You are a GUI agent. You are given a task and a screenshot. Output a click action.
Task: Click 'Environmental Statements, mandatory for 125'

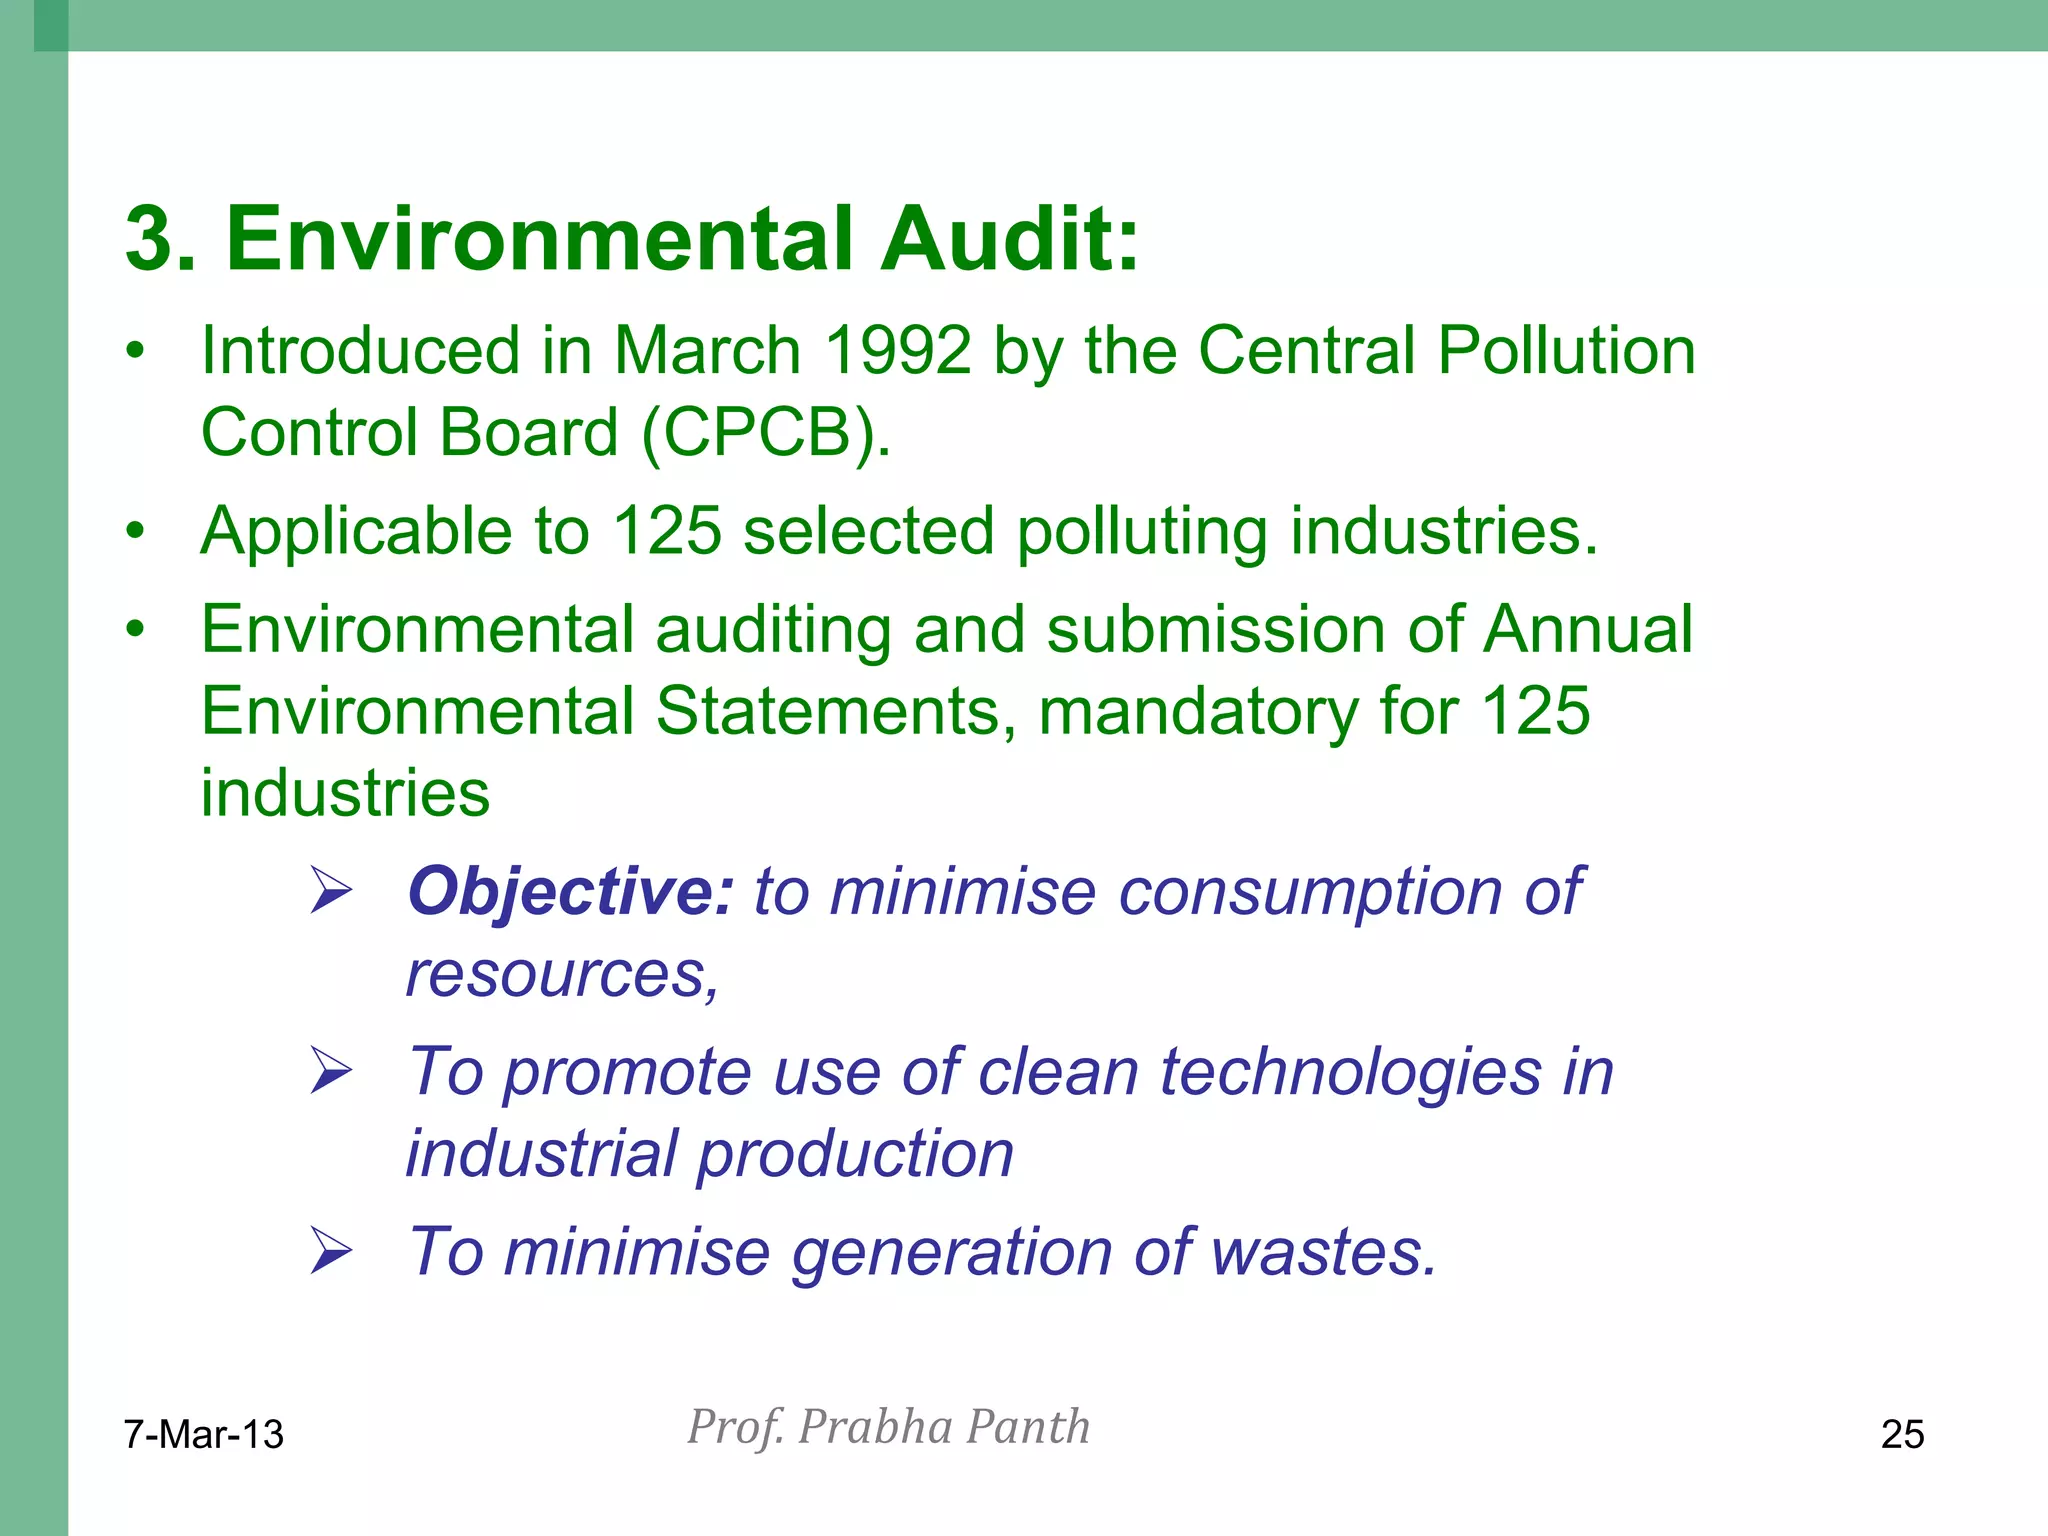[895, 712]
